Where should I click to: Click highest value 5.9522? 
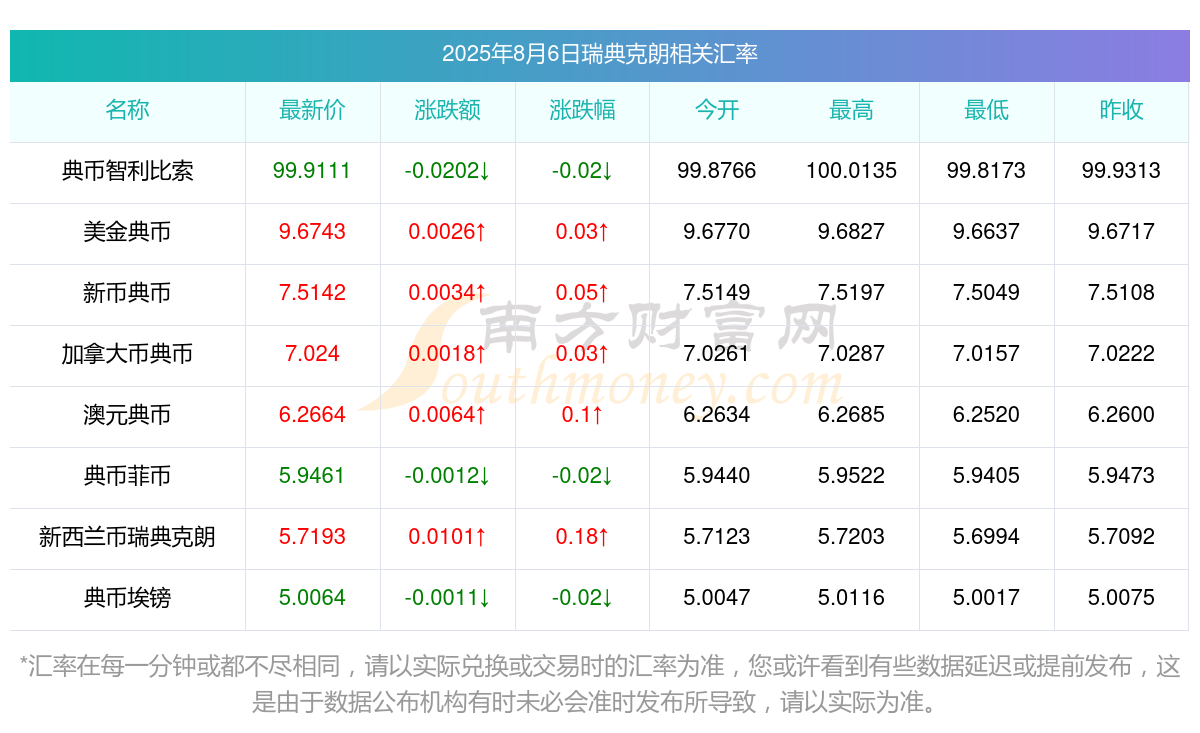click(851, 476)
